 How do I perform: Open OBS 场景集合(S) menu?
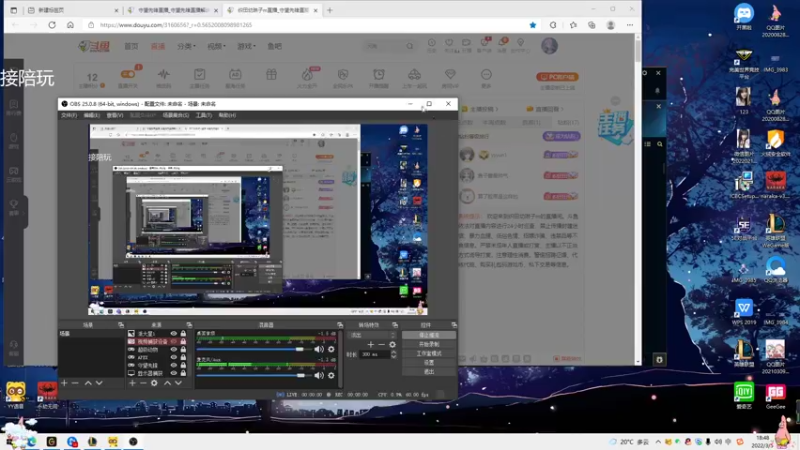[176, 115]
